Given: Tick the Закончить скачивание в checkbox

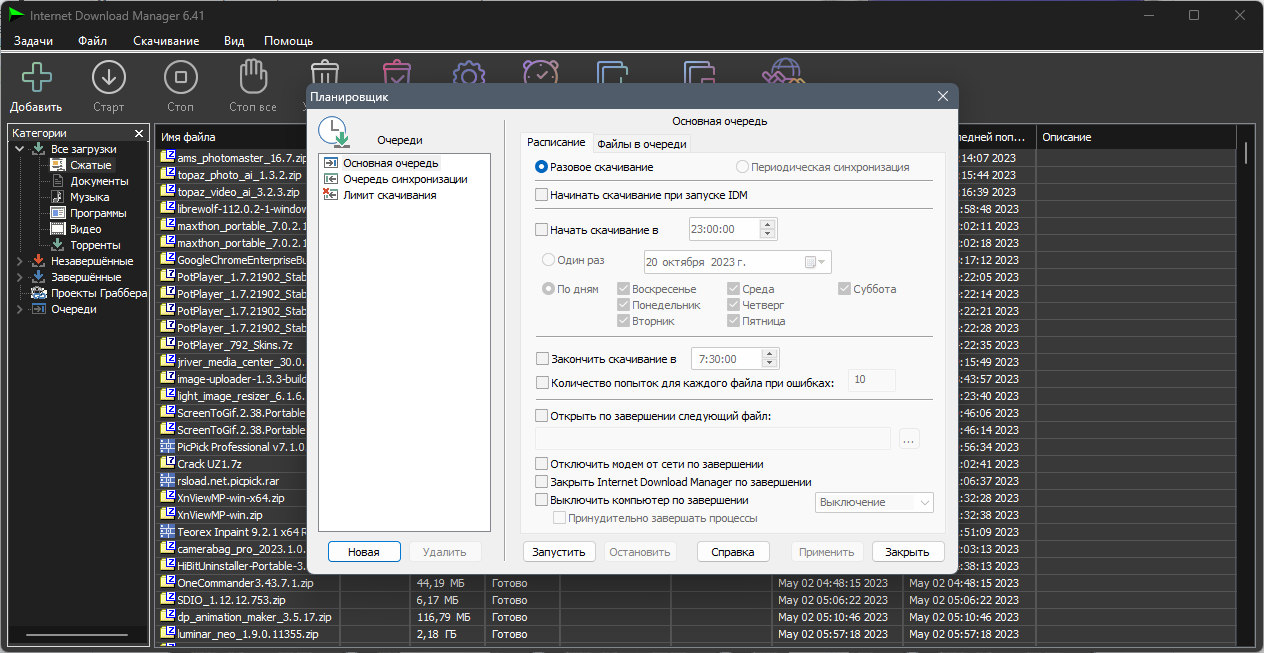Looking at the screenshot, I should pos(542,358).
